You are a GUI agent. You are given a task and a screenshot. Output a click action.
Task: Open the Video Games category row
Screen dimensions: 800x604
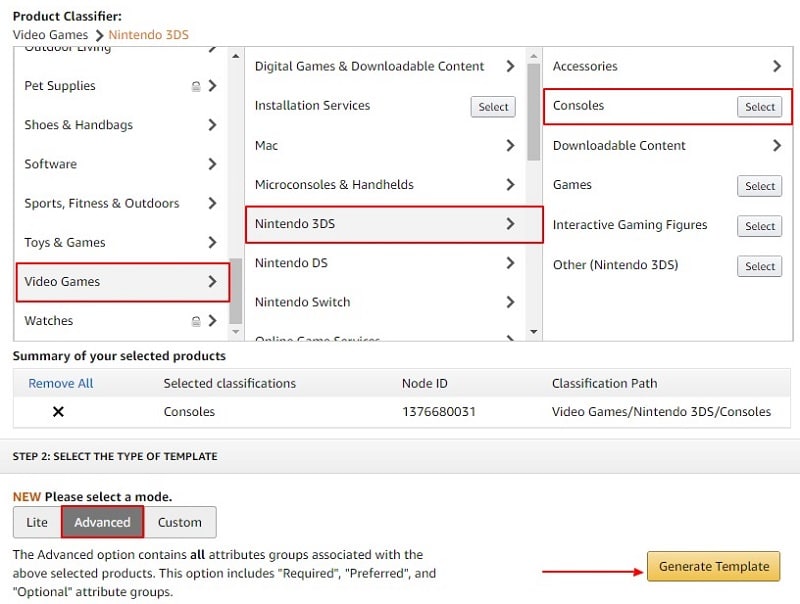coord(122,282)
